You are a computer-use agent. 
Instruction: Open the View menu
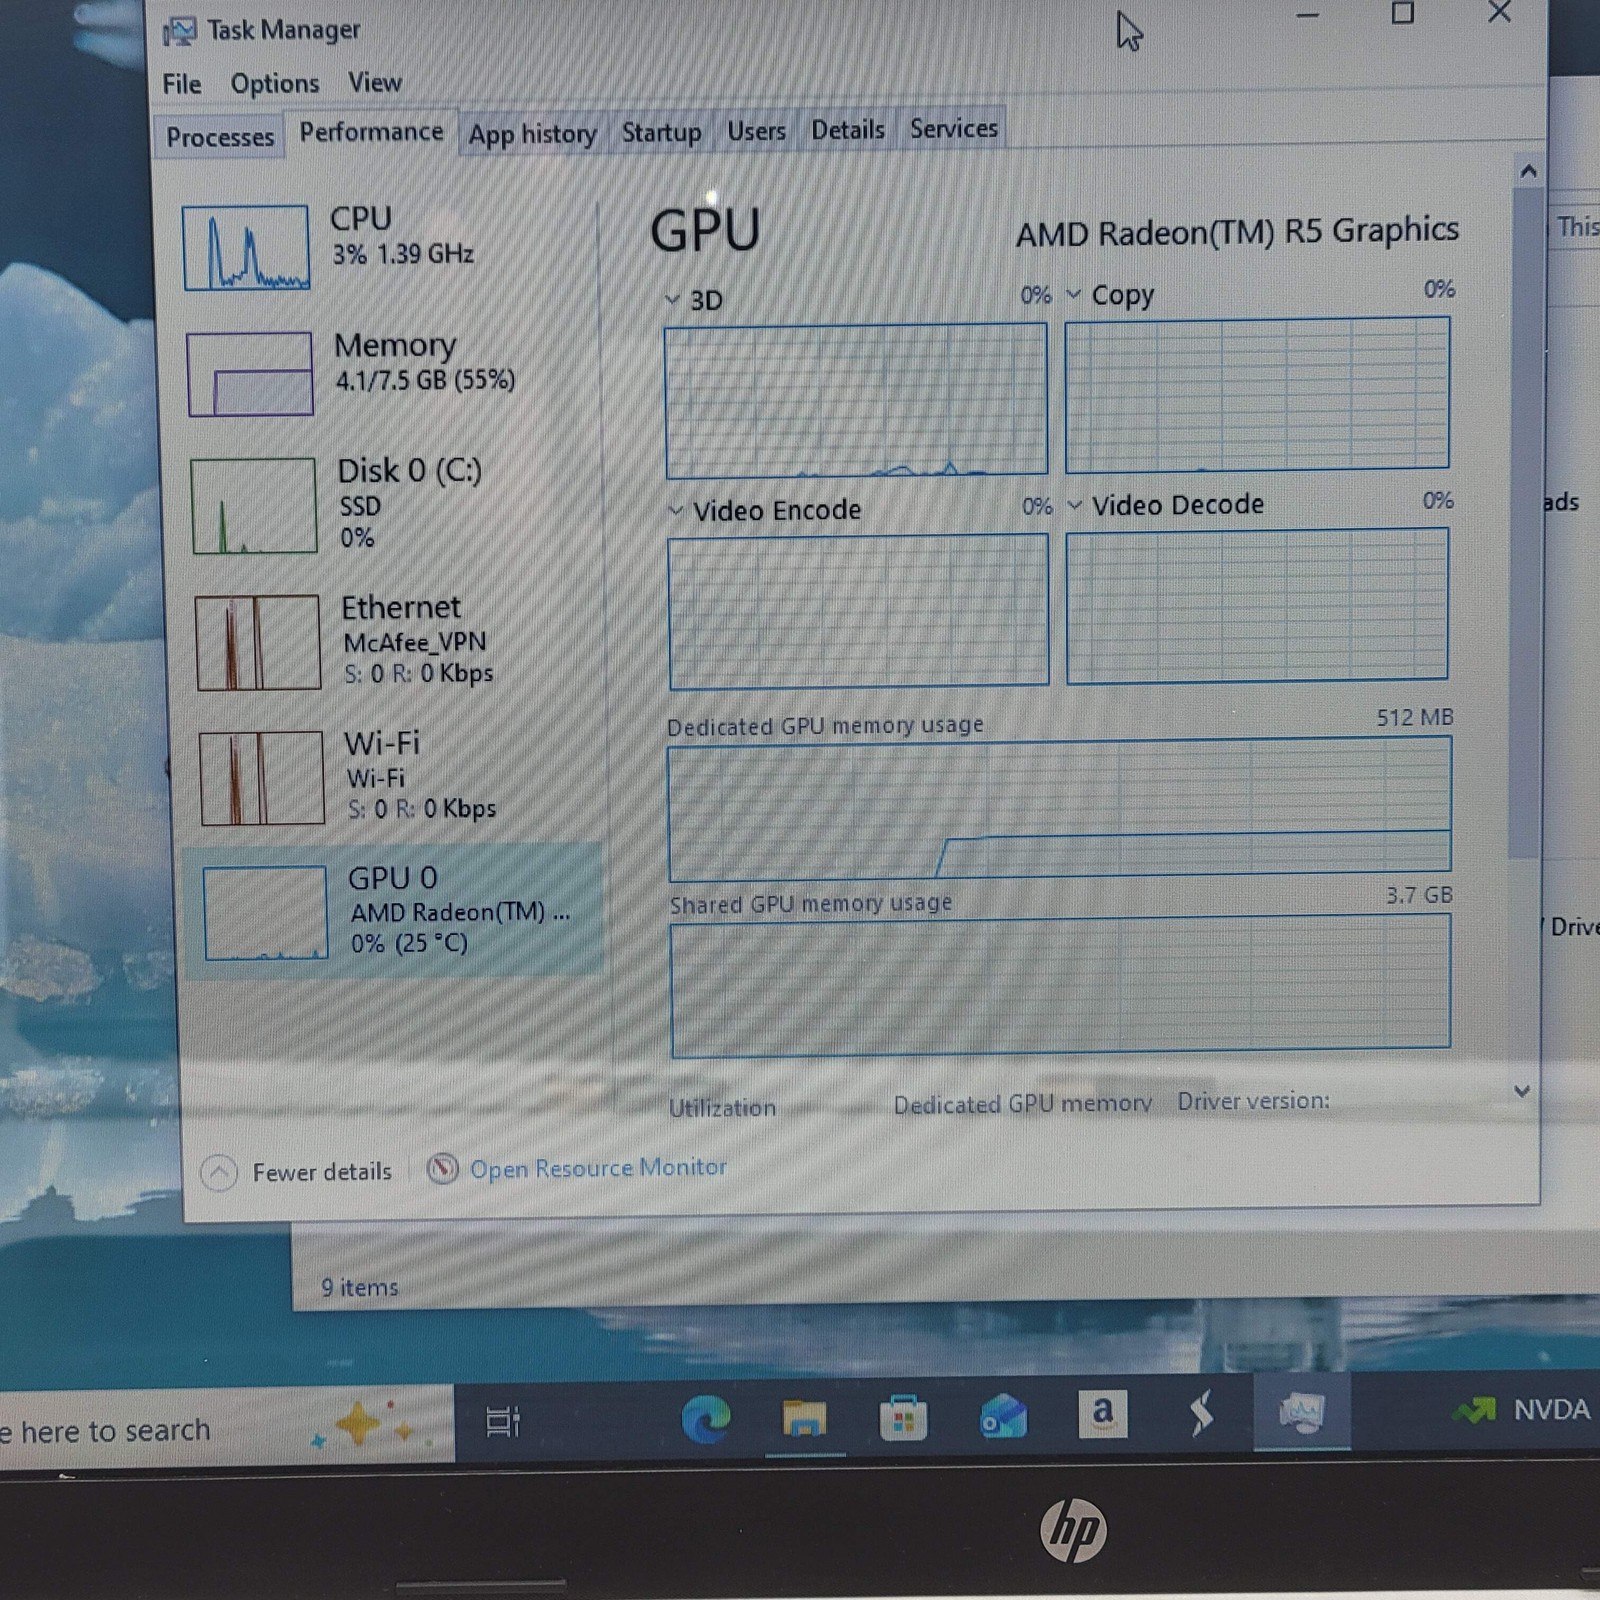click(x=375, y=82)
